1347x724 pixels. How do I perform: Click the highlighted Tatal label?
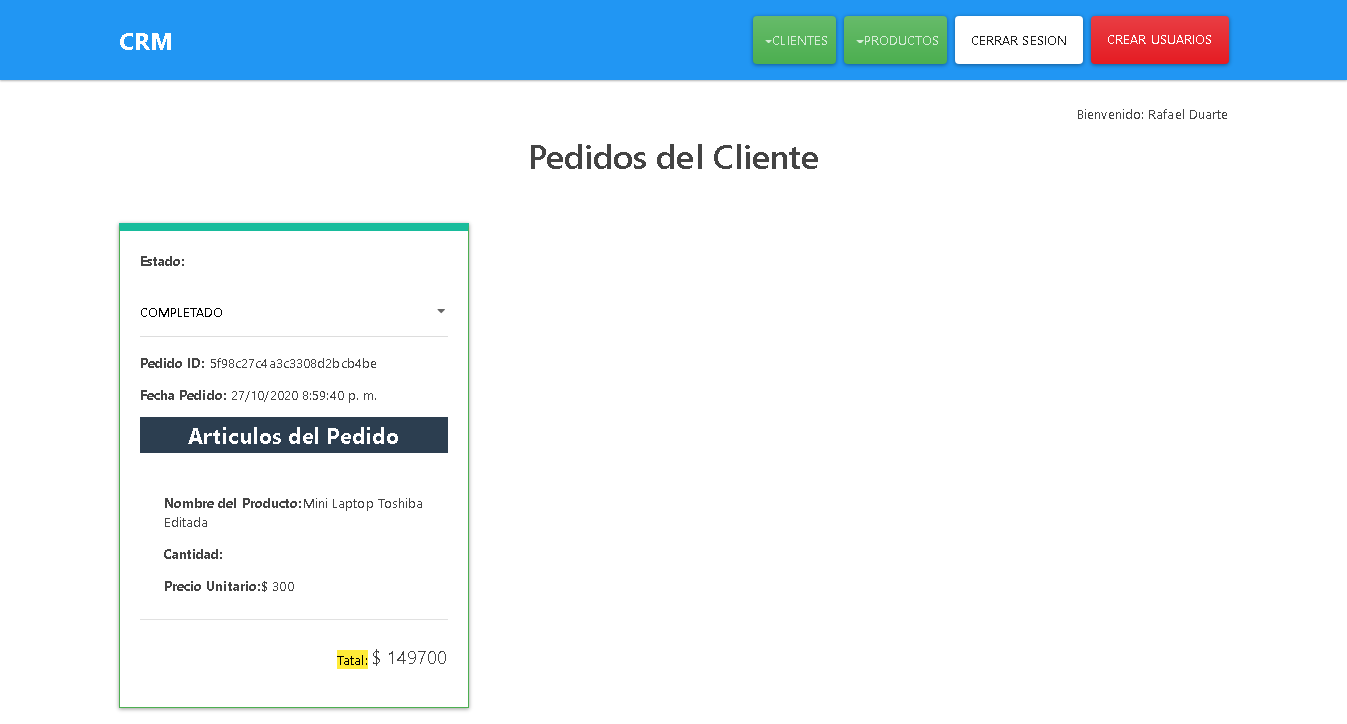[x=351, y=659]
